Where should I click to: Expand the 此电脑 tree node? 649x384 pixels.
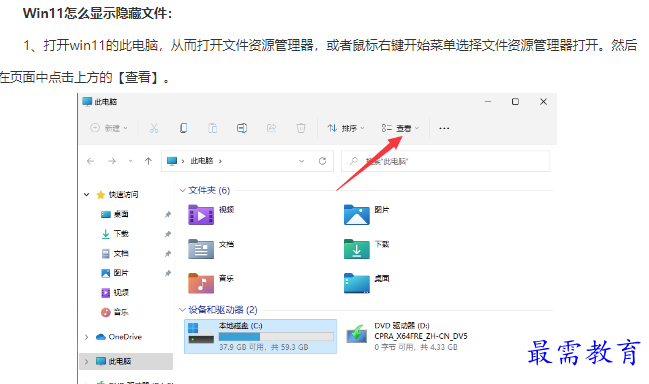coord(87,361)
